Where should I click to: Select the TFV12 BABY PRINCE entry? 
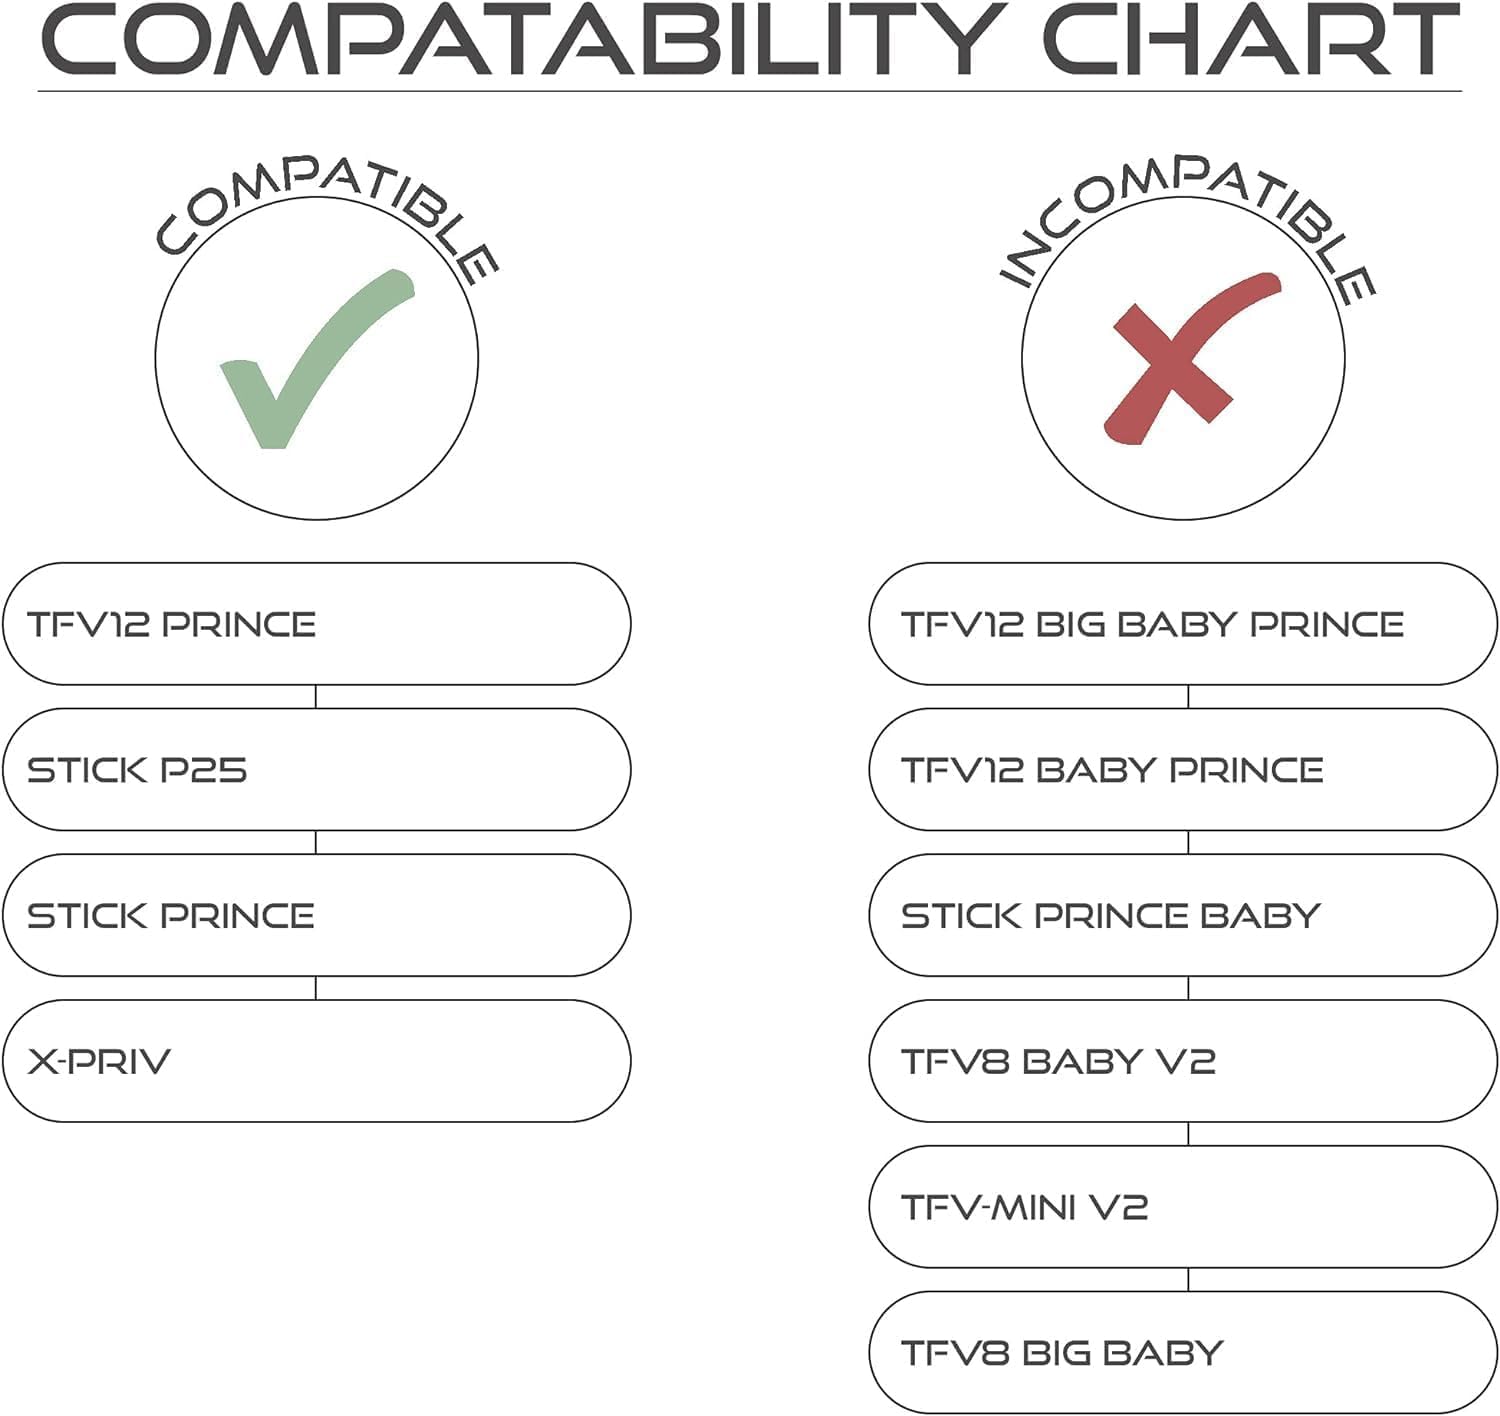pyautogui.click(x=1182, y=770)
